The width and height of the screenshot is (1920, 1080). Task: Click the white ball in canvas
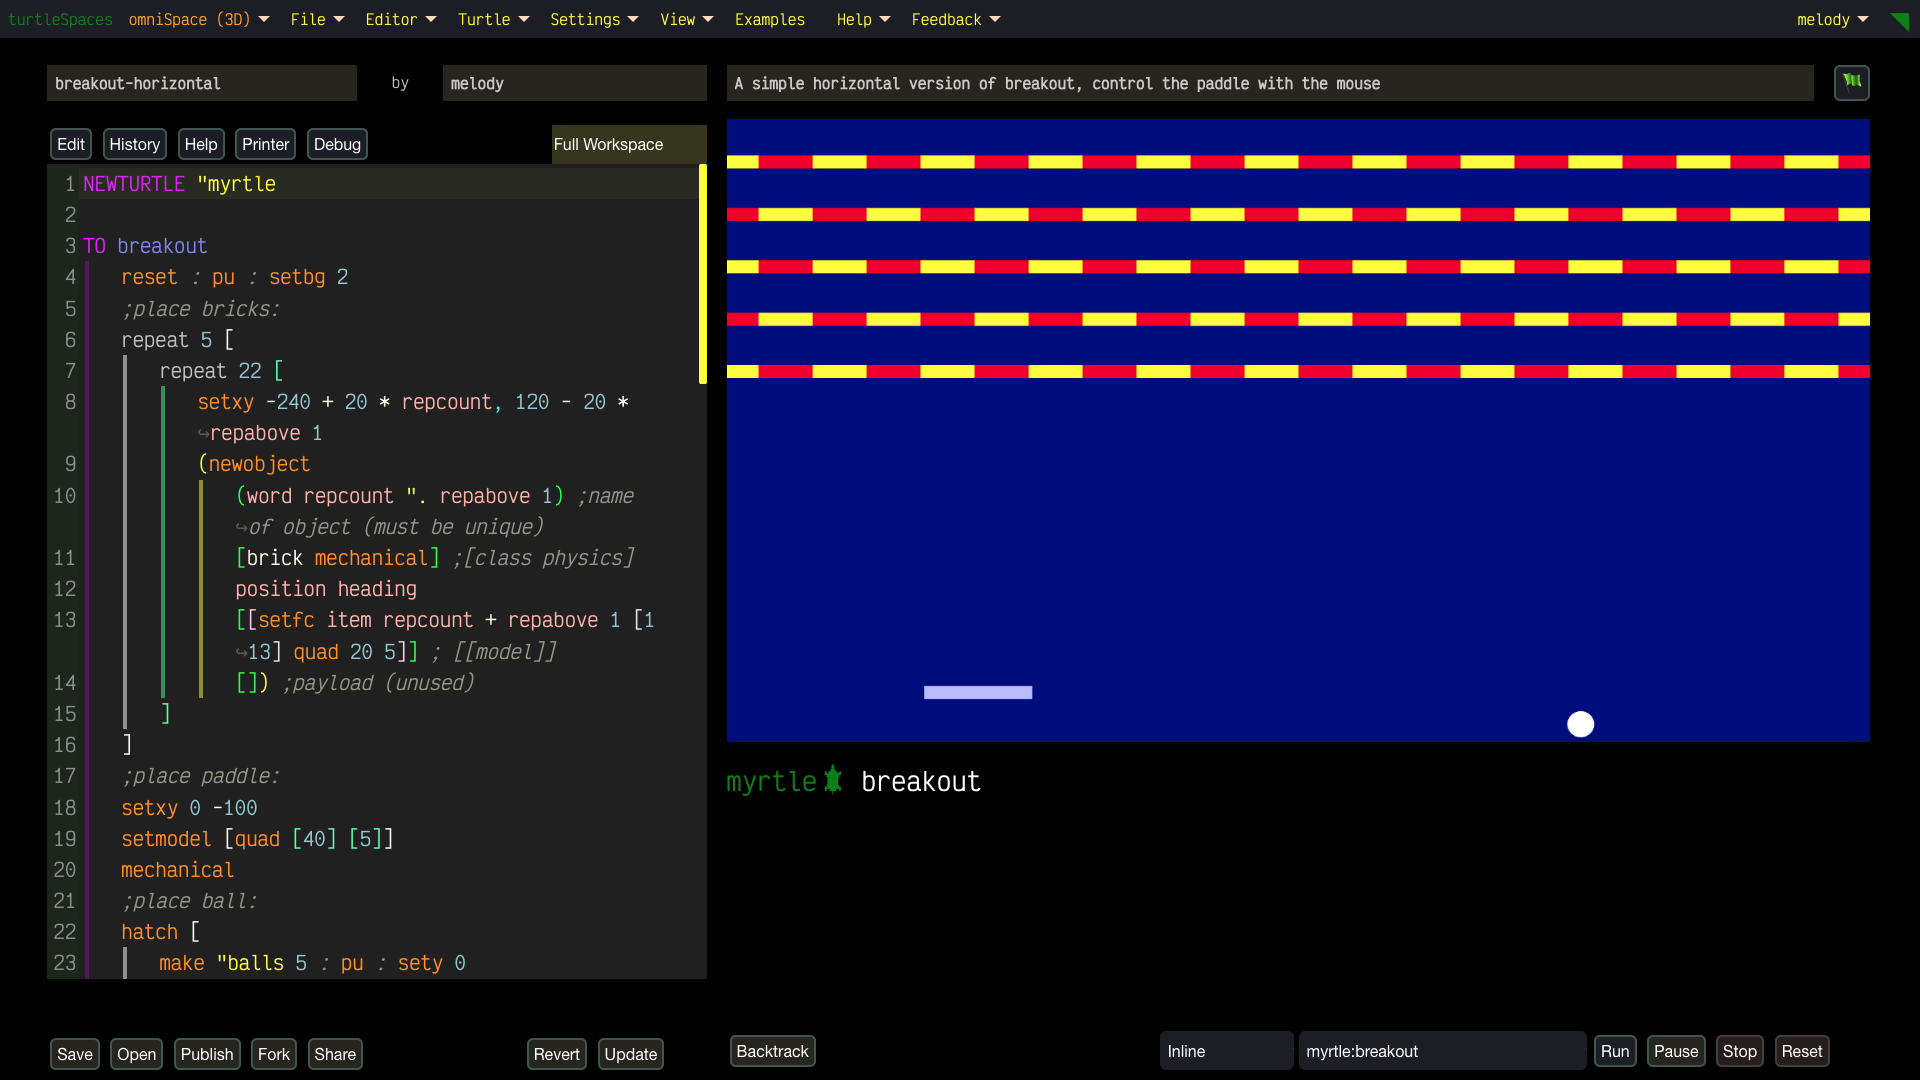(1580, 724)
